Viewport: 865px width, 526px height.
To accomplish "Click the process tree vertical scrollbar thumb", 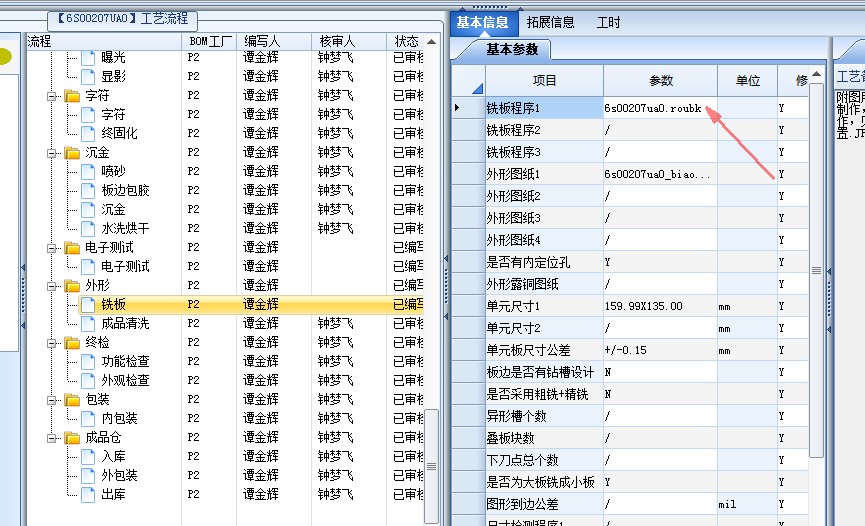I will [431, 466].
